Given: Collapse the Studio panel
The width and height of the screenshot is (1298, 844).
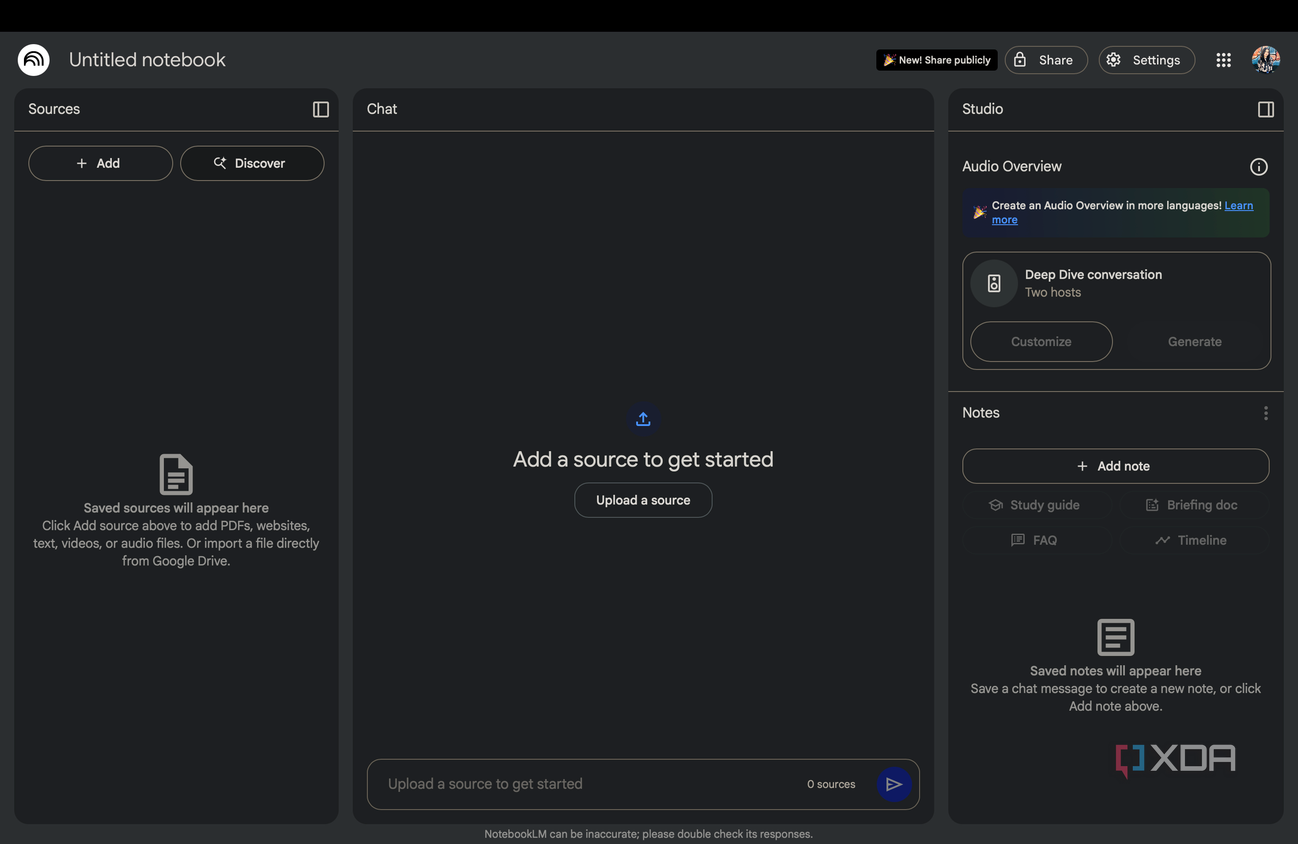Looking at the screenshot, I should (1265, 109).
